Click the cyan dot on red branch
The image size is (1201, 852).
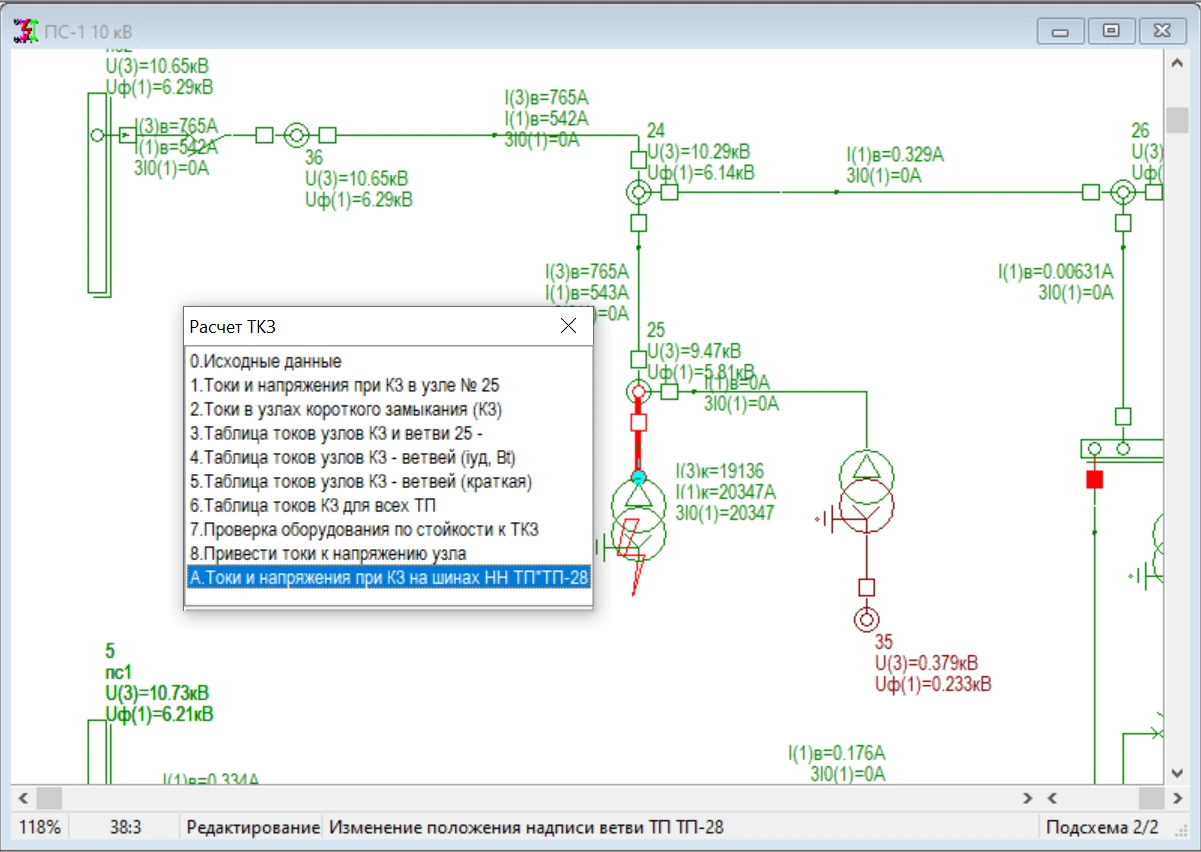coord(639,477)
